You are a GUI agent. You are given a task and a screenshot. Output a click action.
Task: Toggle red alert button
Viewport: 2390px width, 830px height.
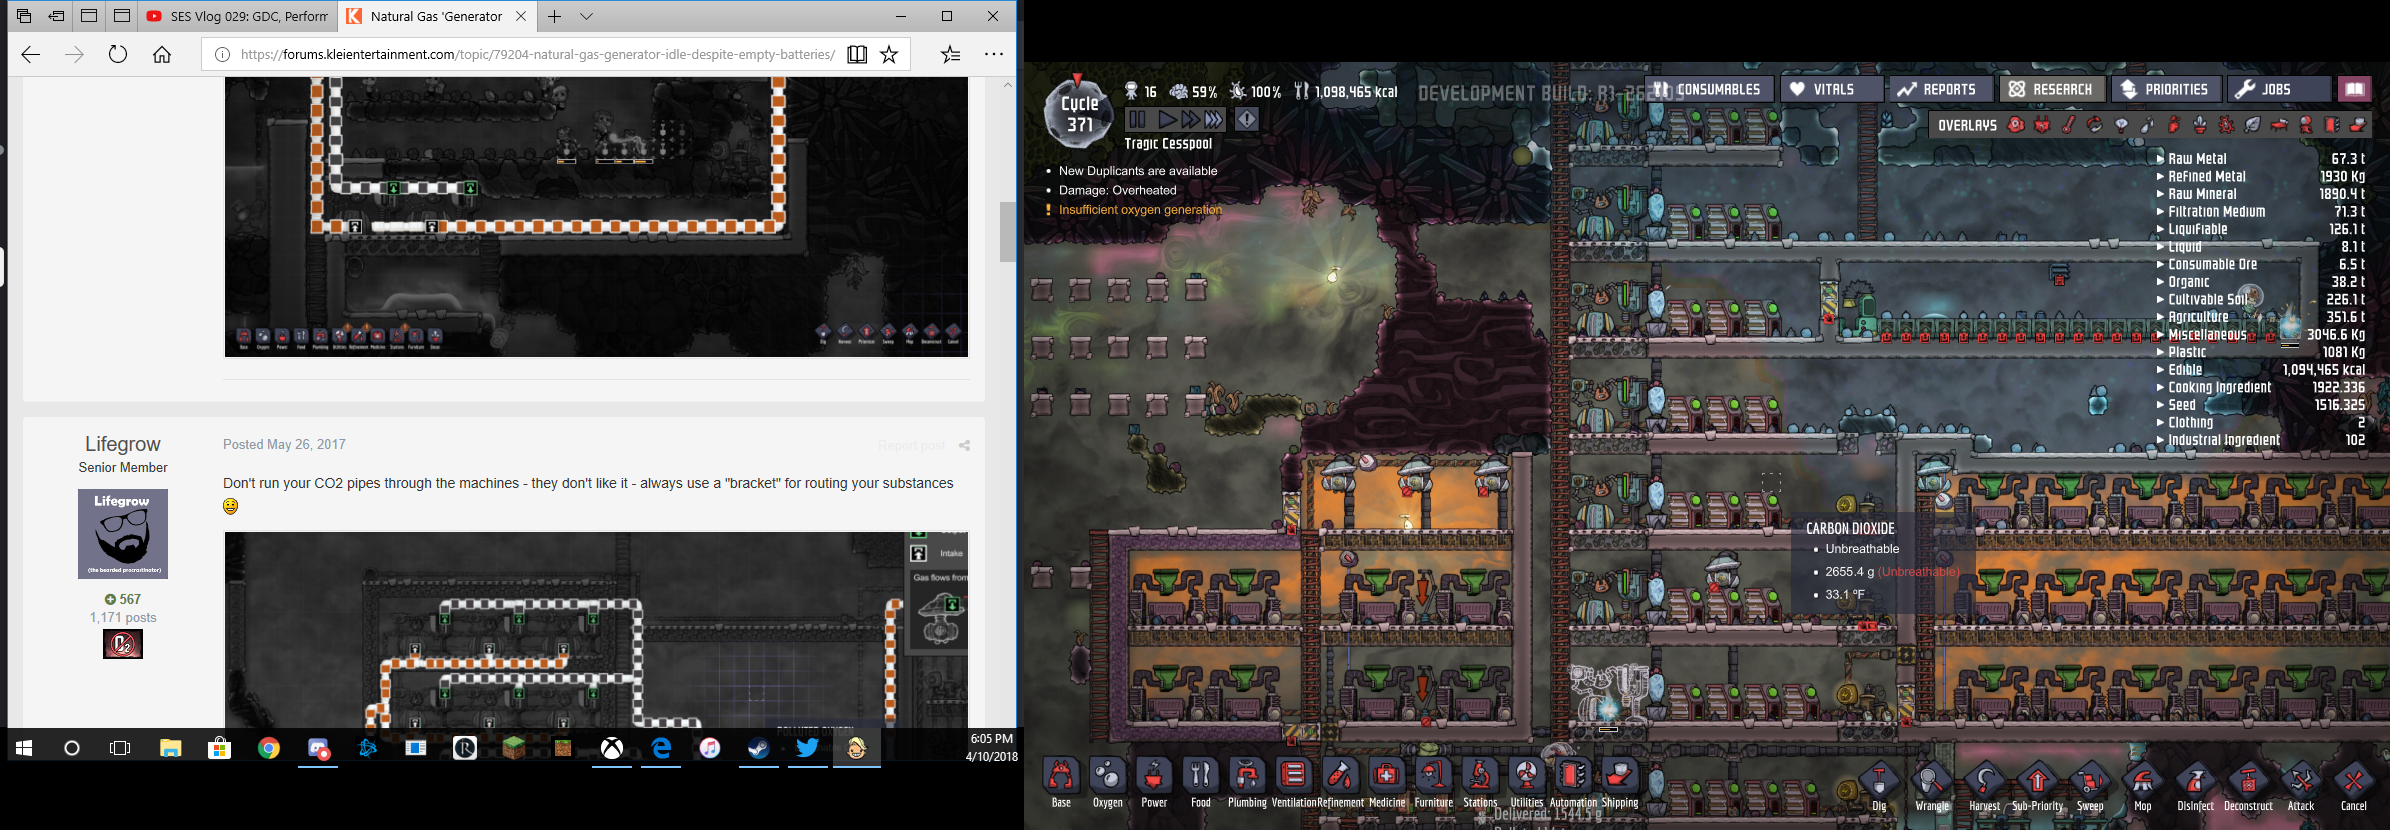[1247, 120]
